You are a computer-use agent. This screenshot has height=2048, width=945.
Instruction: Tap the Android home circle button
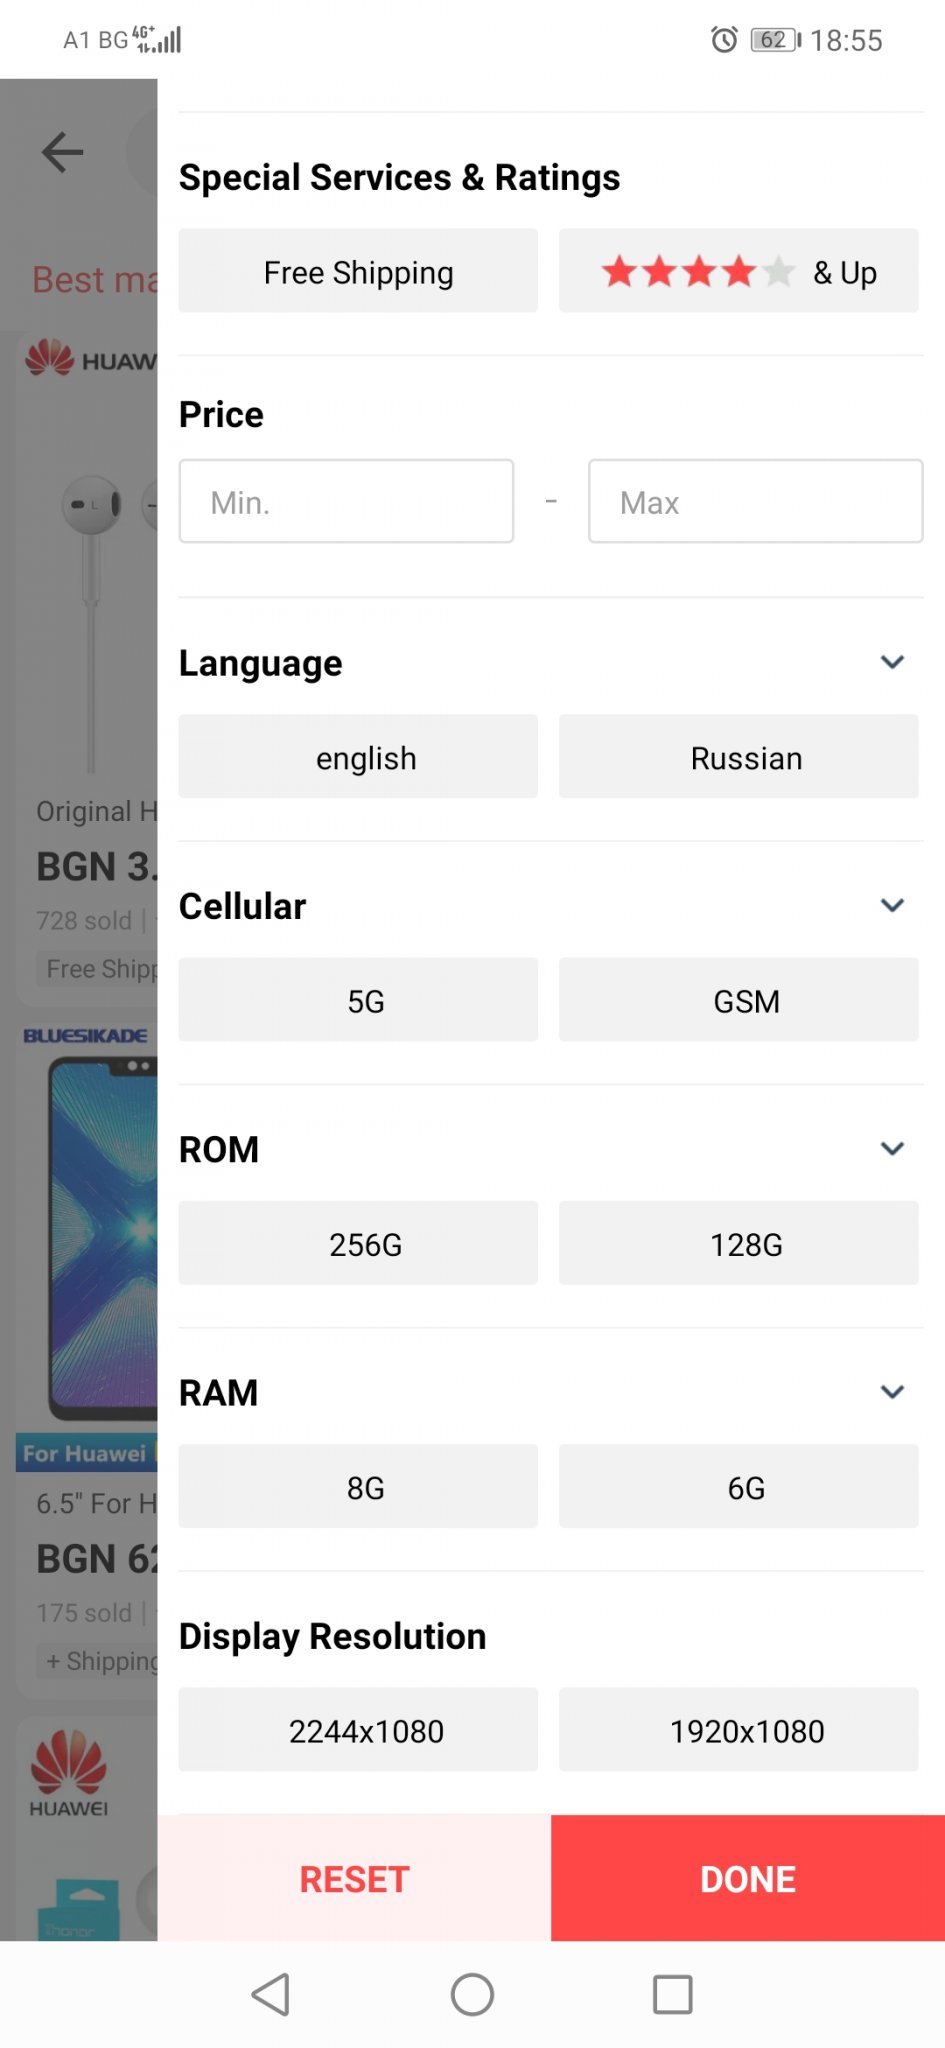pos(472,1995)
